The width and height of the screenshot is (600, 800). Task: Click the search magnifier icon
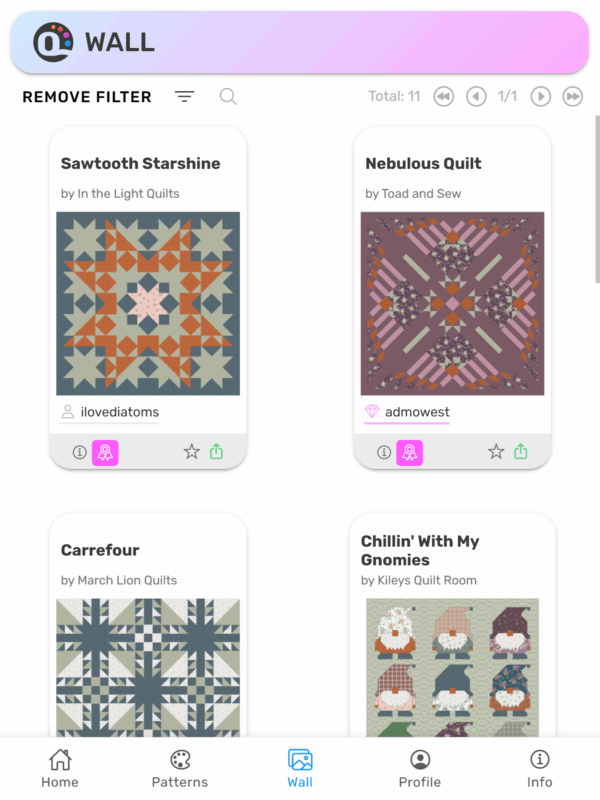[228, 96]
